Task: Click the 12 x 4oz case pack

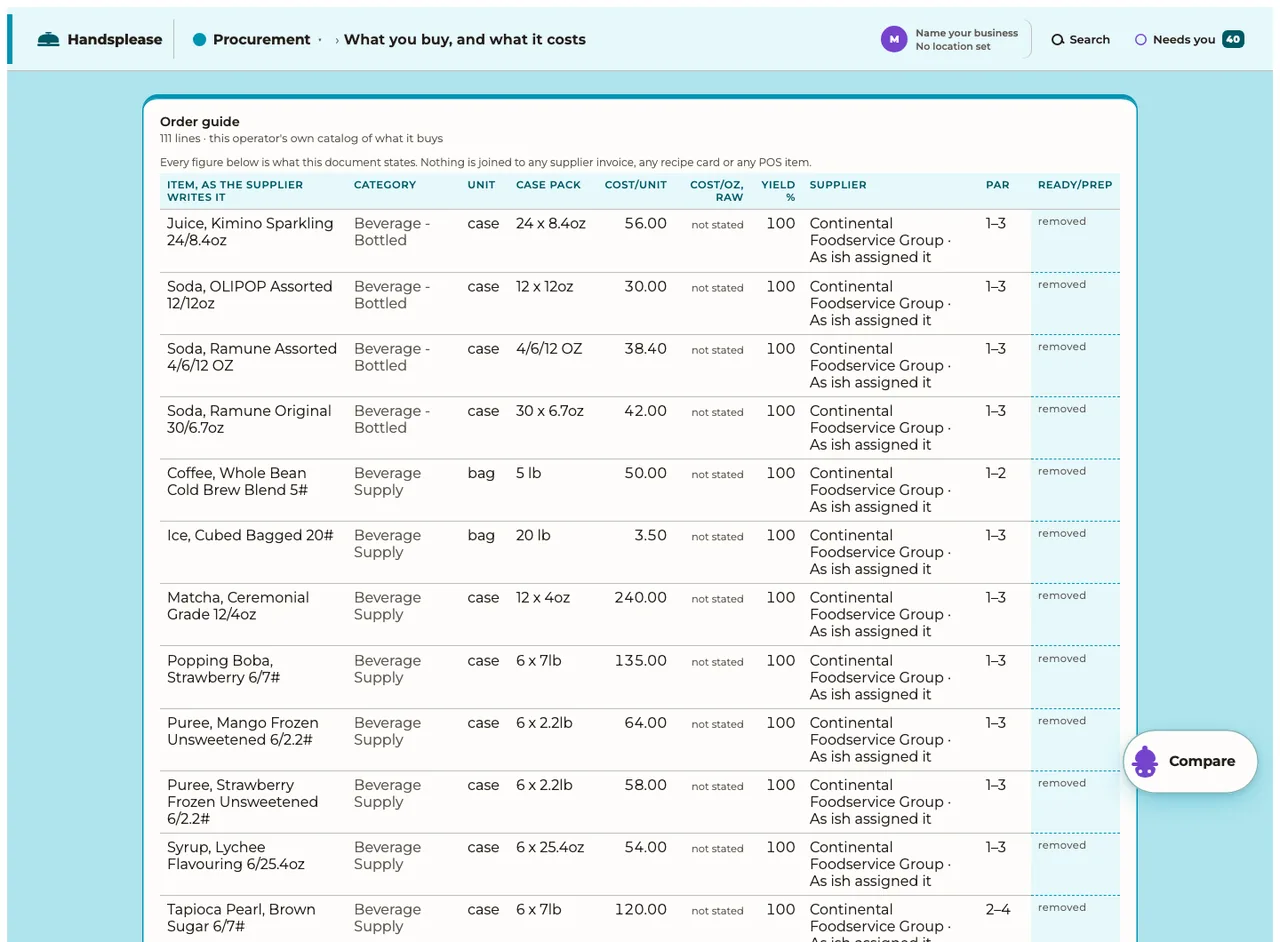Action: pyautogui.click(x=543, y=598)
